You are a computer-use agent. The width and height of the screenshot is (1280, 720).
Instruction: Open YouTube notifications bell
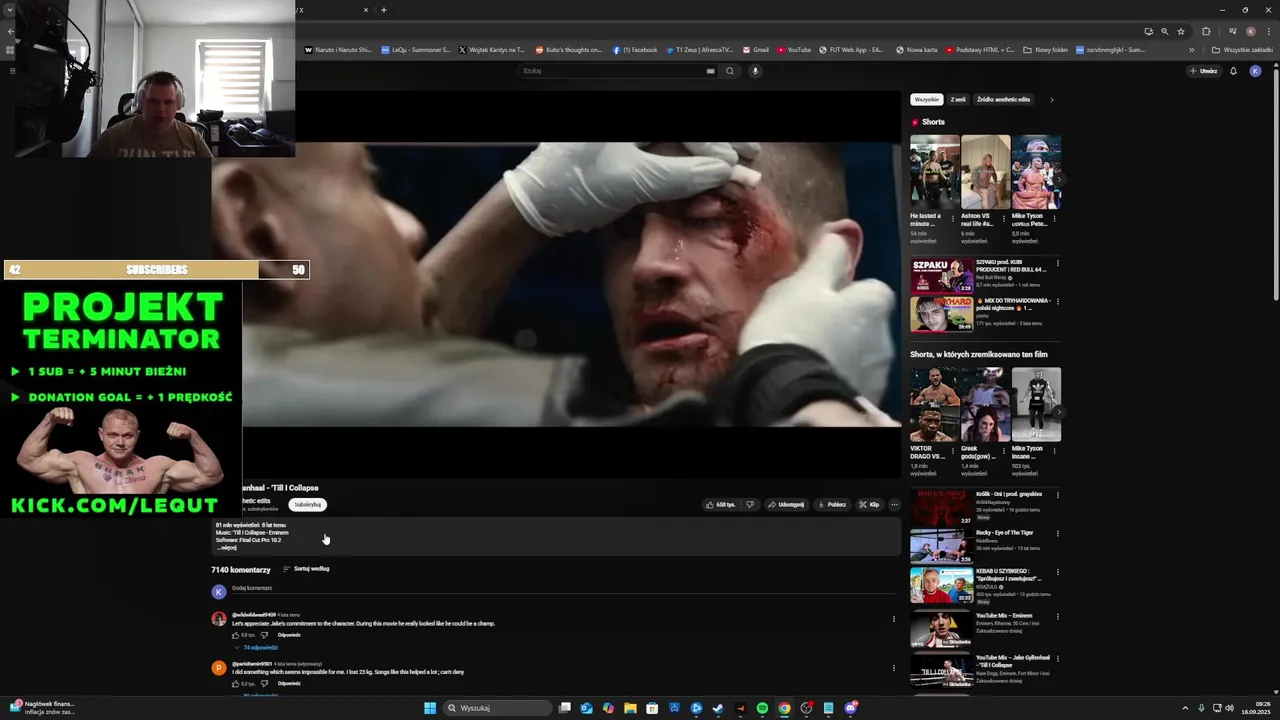coord(1233,71)
